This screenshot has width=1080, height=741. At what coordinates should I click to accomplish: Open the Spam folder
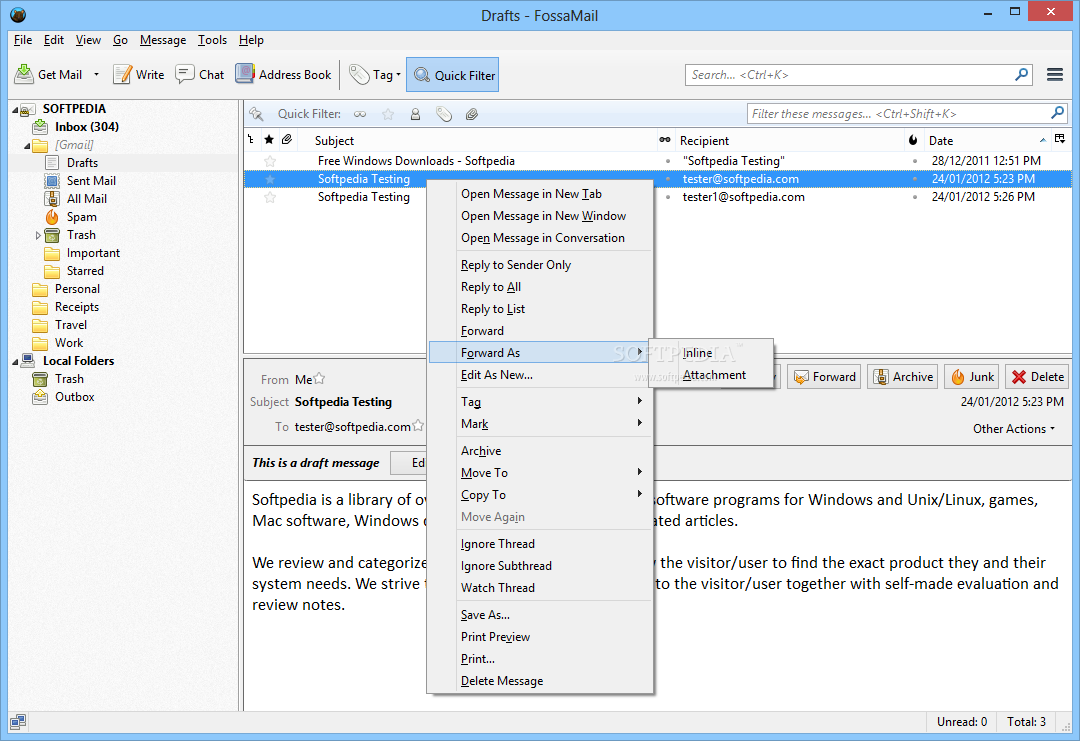pyautogui.click(x=81, y=217)
